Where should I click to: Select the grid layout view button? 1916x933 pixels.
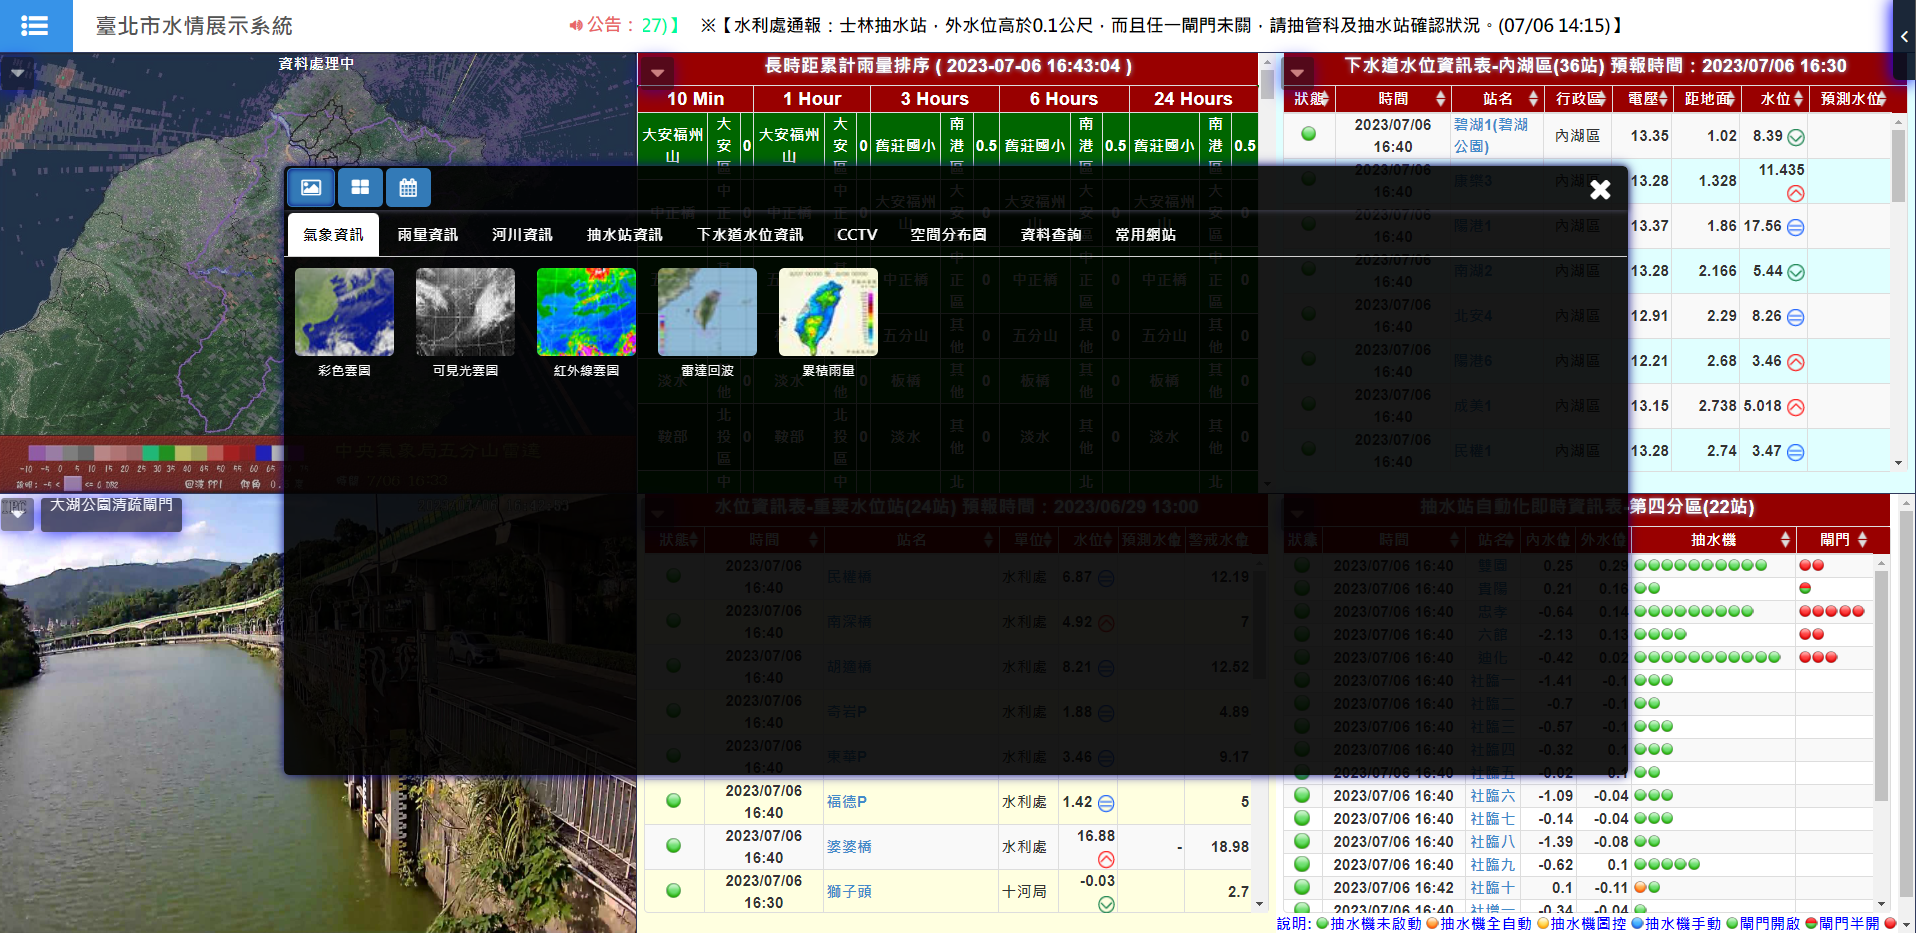(360, 187)
